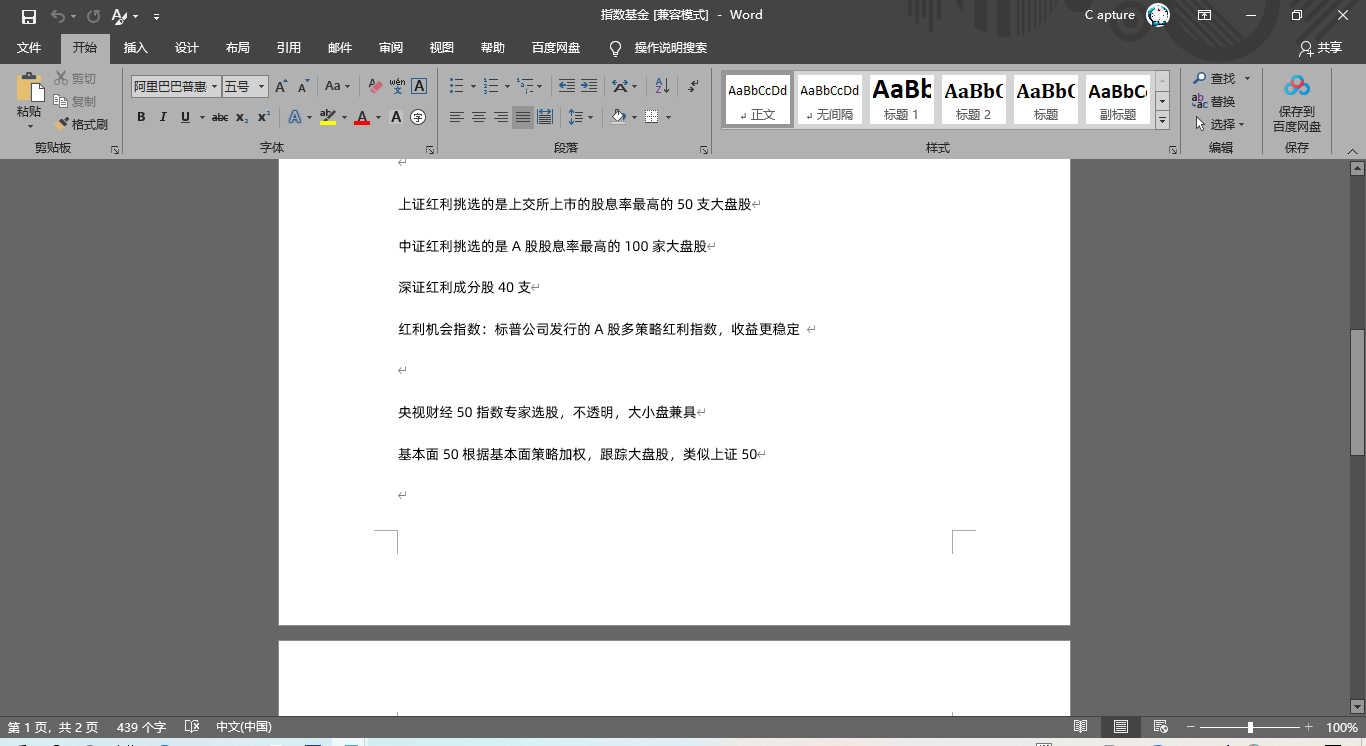Image resolution: width=1366 pixels, height=746 pixels.
Task: Open the File (文件) menu
Action: (29, 48)
